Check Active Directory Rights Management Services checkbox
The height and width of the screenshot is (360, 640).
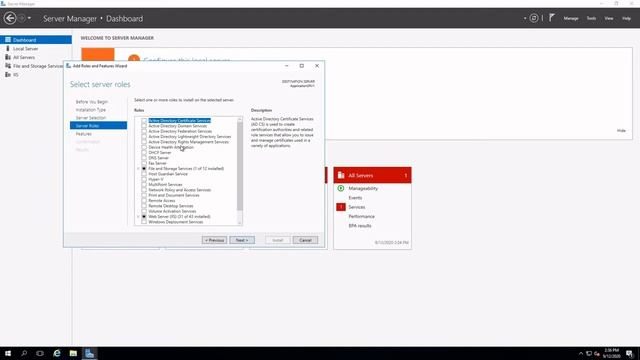coord(144,142)
